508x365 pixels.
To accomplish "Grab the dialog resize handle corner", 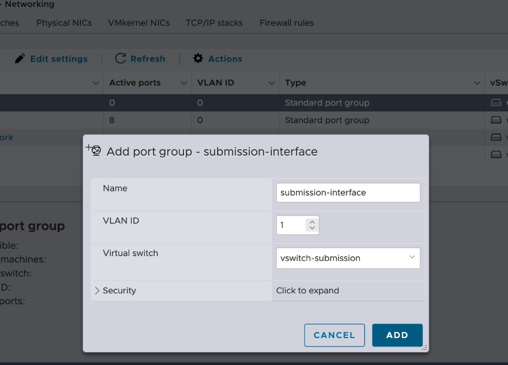I will (424, 348).
